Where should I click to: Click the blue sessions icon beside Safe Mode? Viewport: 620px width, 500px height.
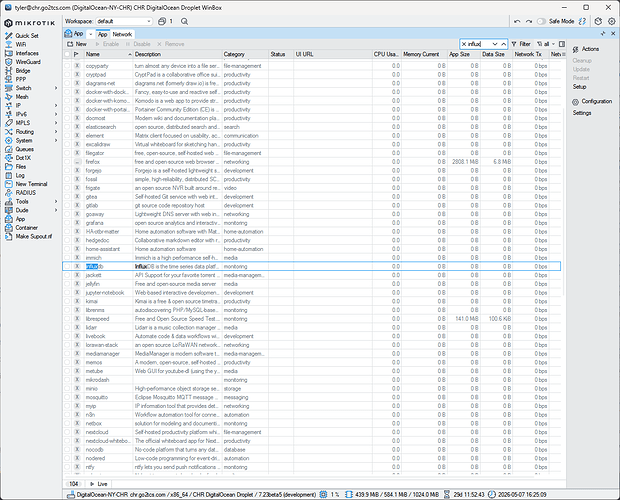click(x=582, y=21)
